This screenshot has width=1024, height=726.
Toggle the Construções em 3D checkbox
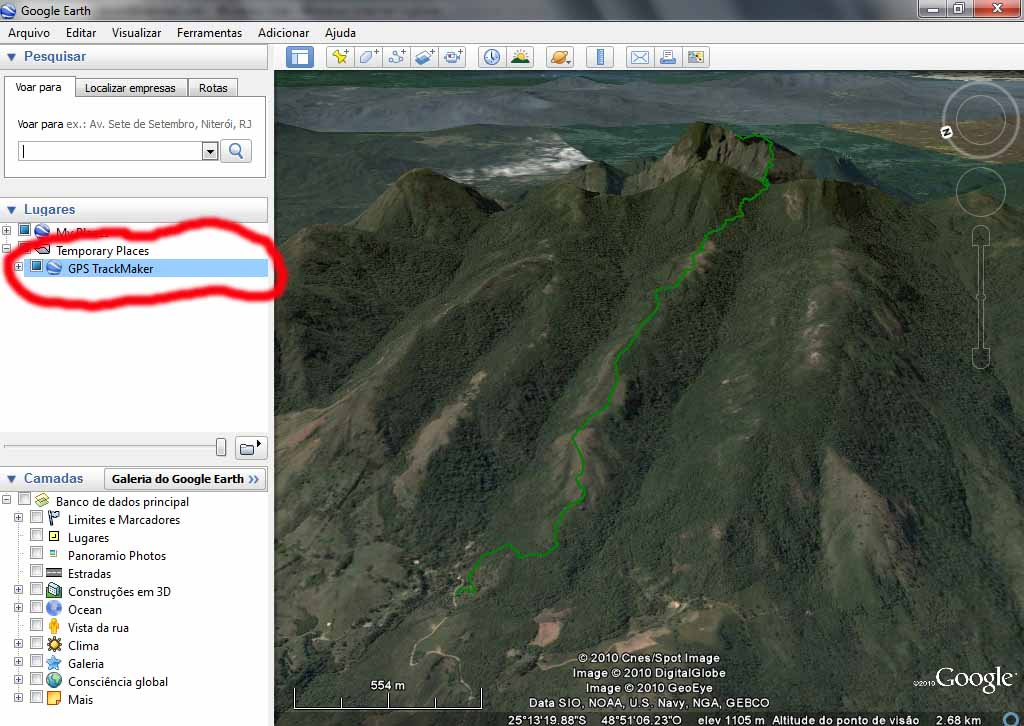click(x=37, y=591)
